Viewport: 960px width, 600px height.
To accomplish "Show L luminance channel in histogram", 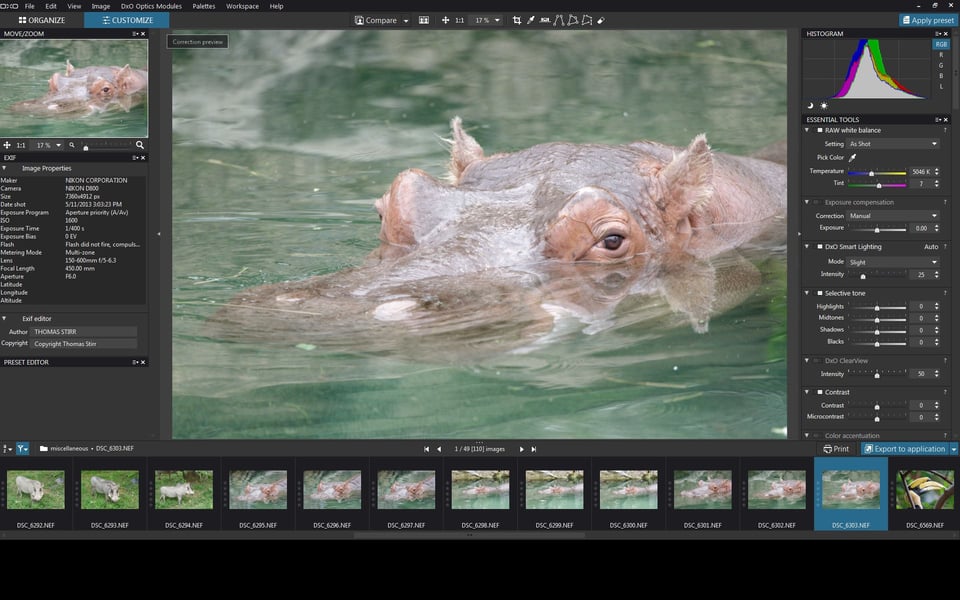I will click(x=941, y=87).
